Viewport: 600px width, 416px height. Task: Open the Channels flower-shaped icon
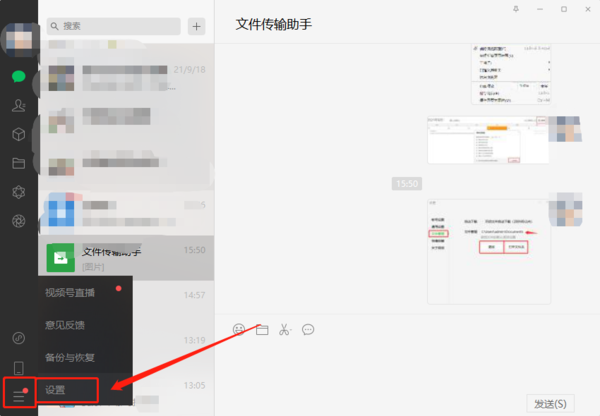pyautogui.click(x=18, y=192)
